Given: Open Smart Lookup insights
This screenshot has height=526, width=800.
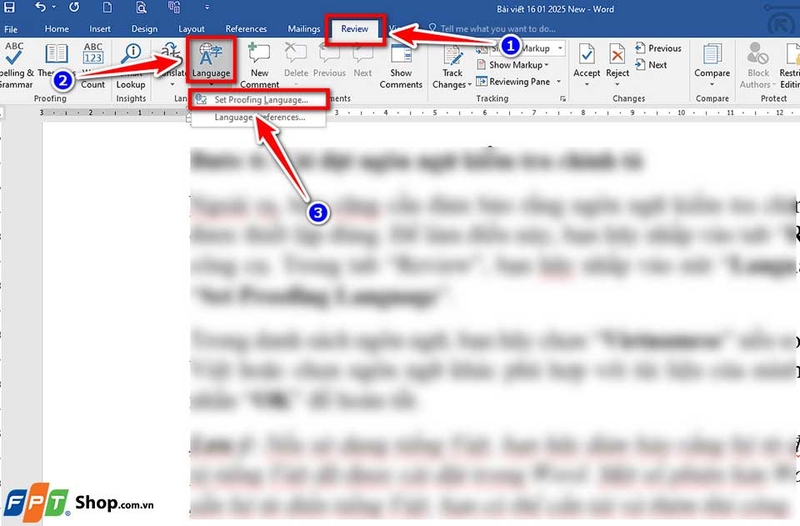Looking at the screenshot, I should [131, 65].
